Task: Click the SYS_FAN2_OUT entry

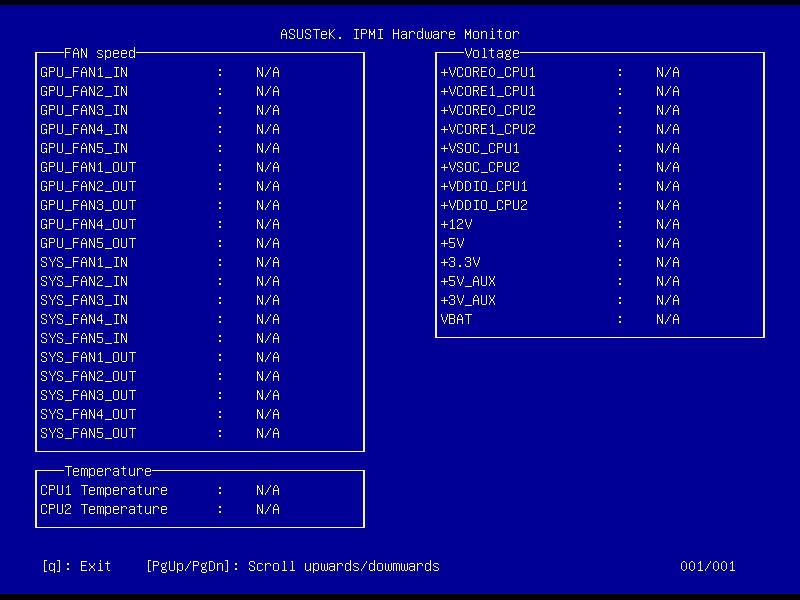Action: coord(88,376)
